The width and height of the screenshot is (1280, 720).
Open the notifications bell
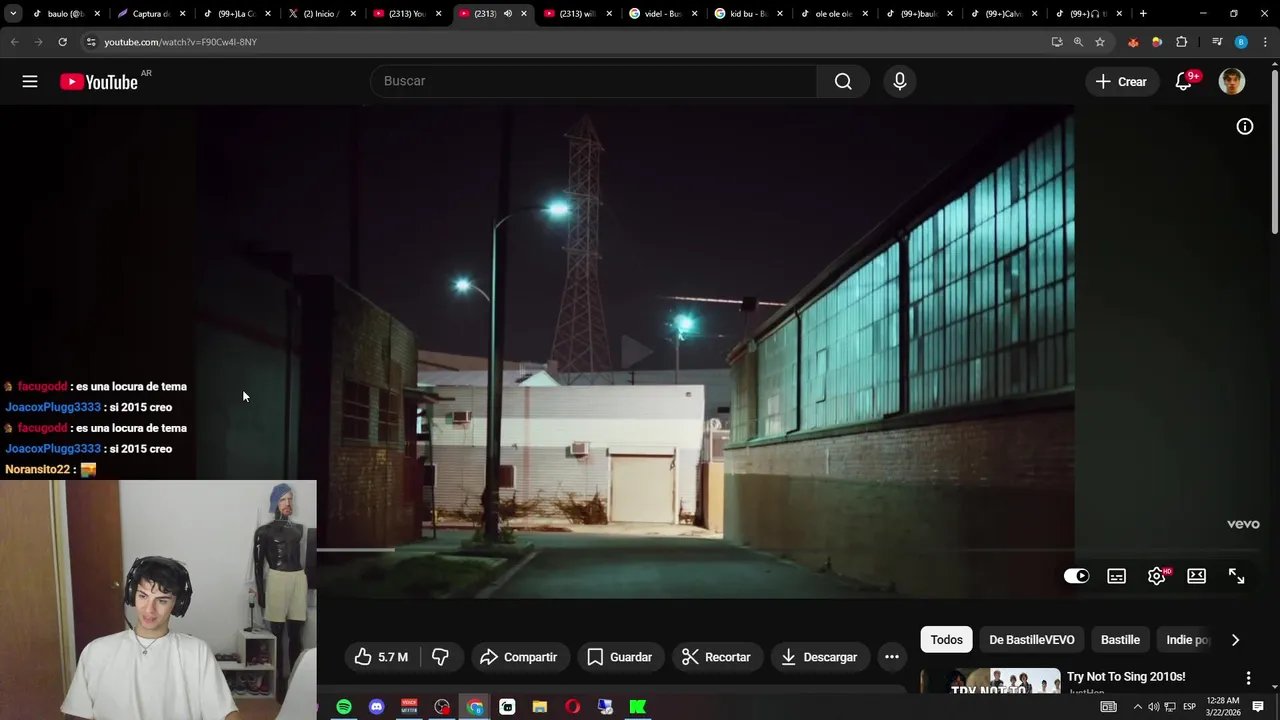1183,82
